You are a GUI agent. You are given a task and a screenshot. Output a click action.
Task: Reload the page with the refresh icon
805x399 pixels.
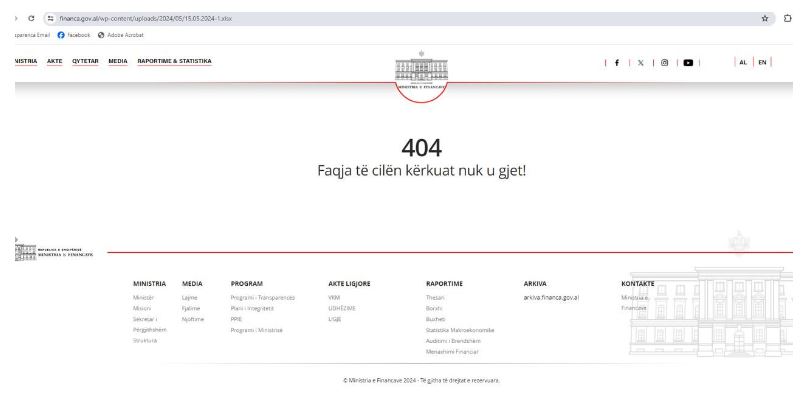pyautogui.click(x=31, y=18)
